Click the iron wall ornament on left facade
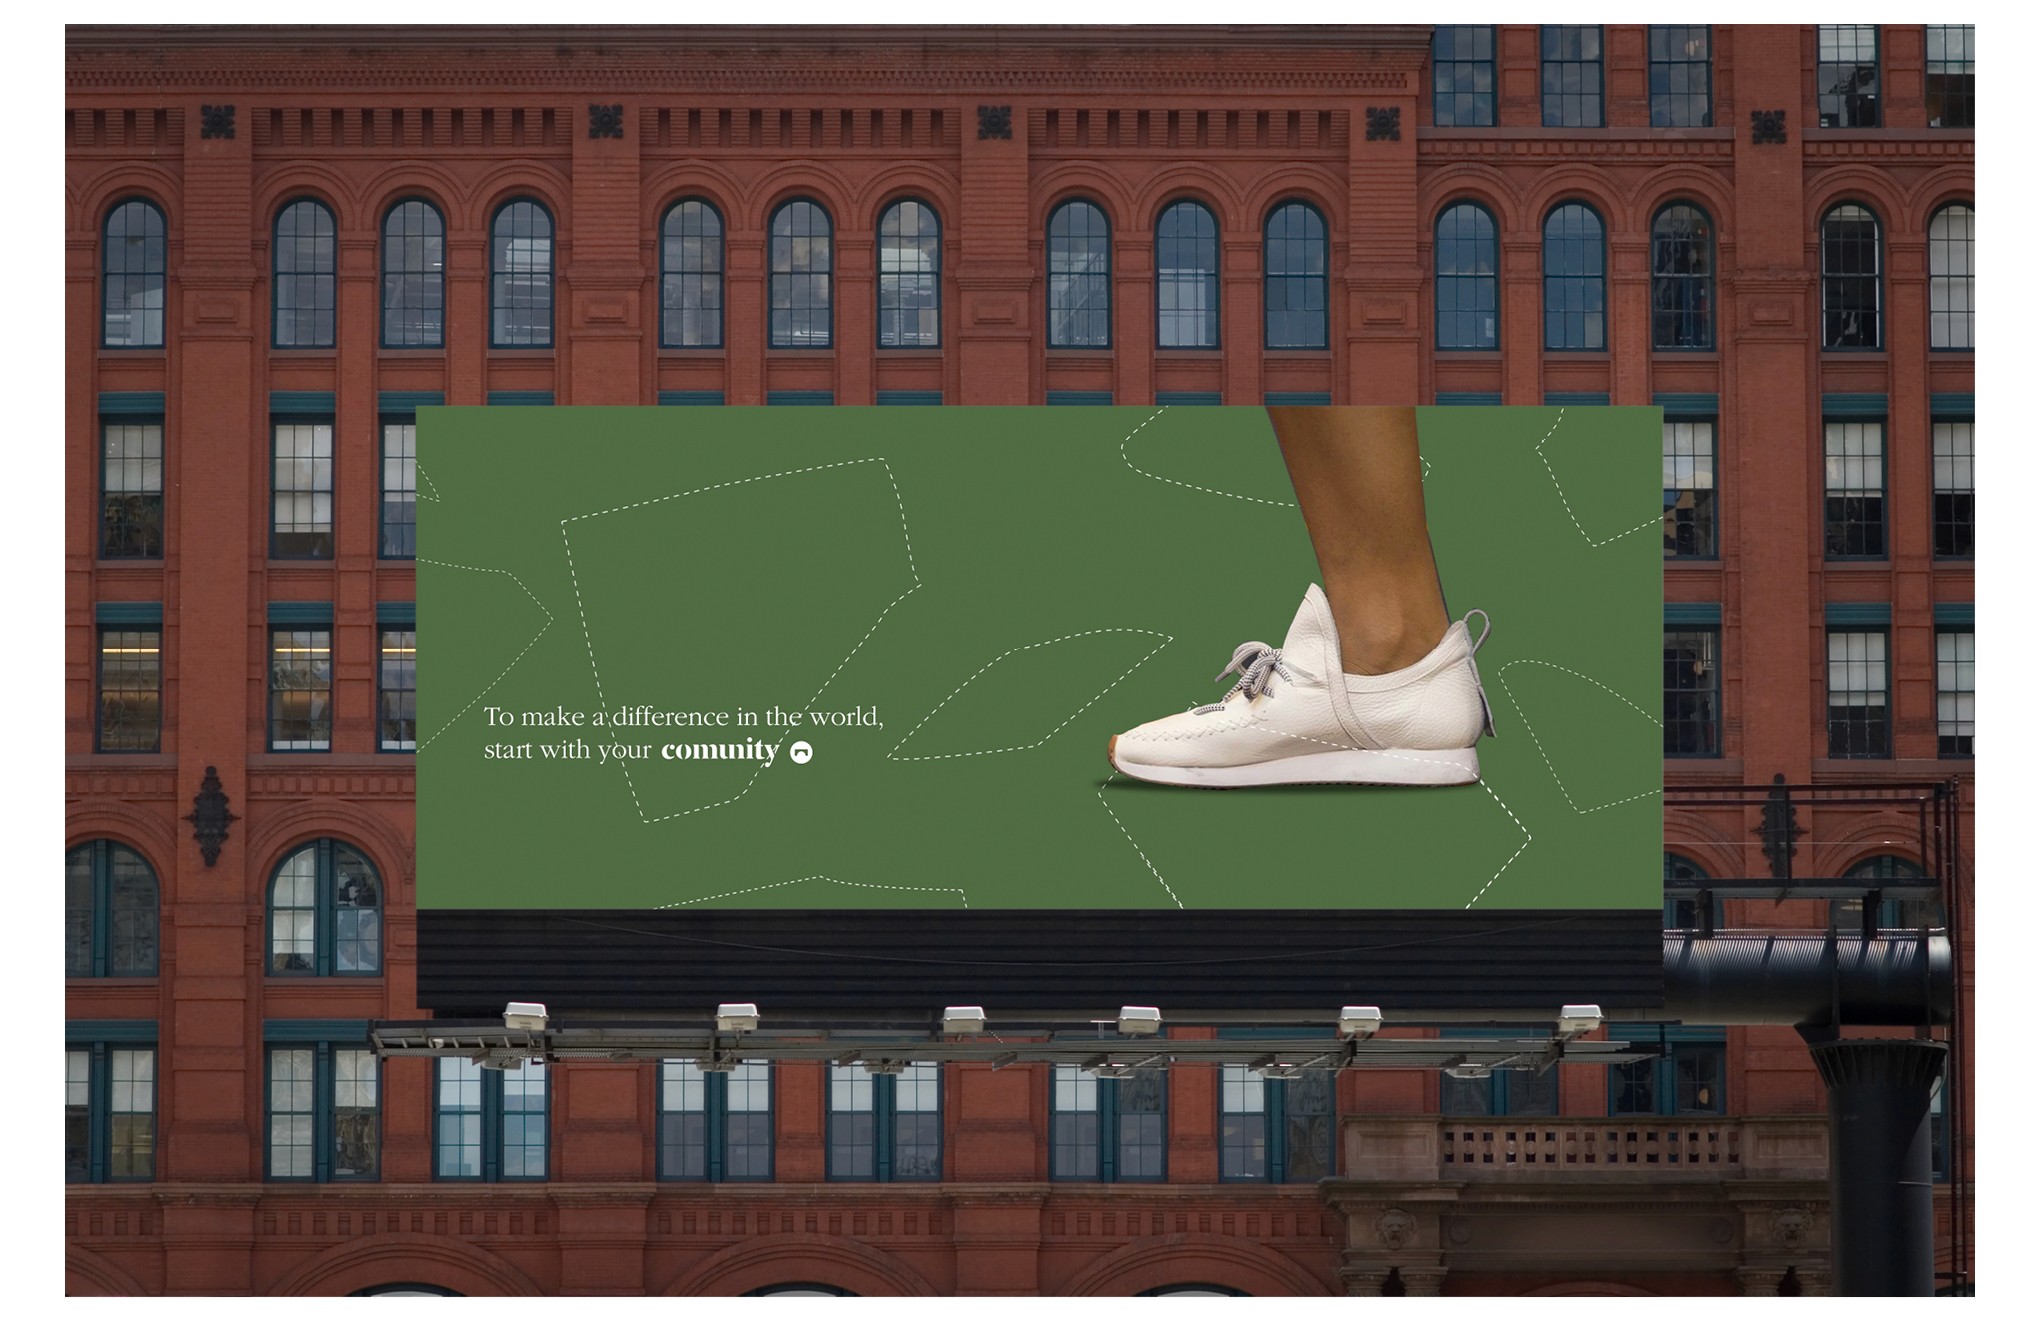Viewport: 2040px width, 1320px height. pos(211,817)
